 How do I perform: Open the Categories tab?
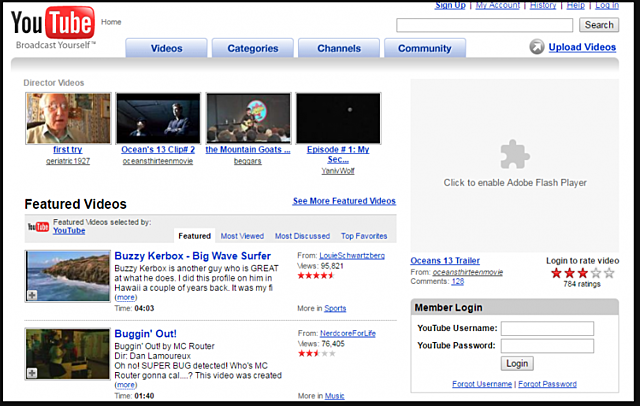pos(253,48)
